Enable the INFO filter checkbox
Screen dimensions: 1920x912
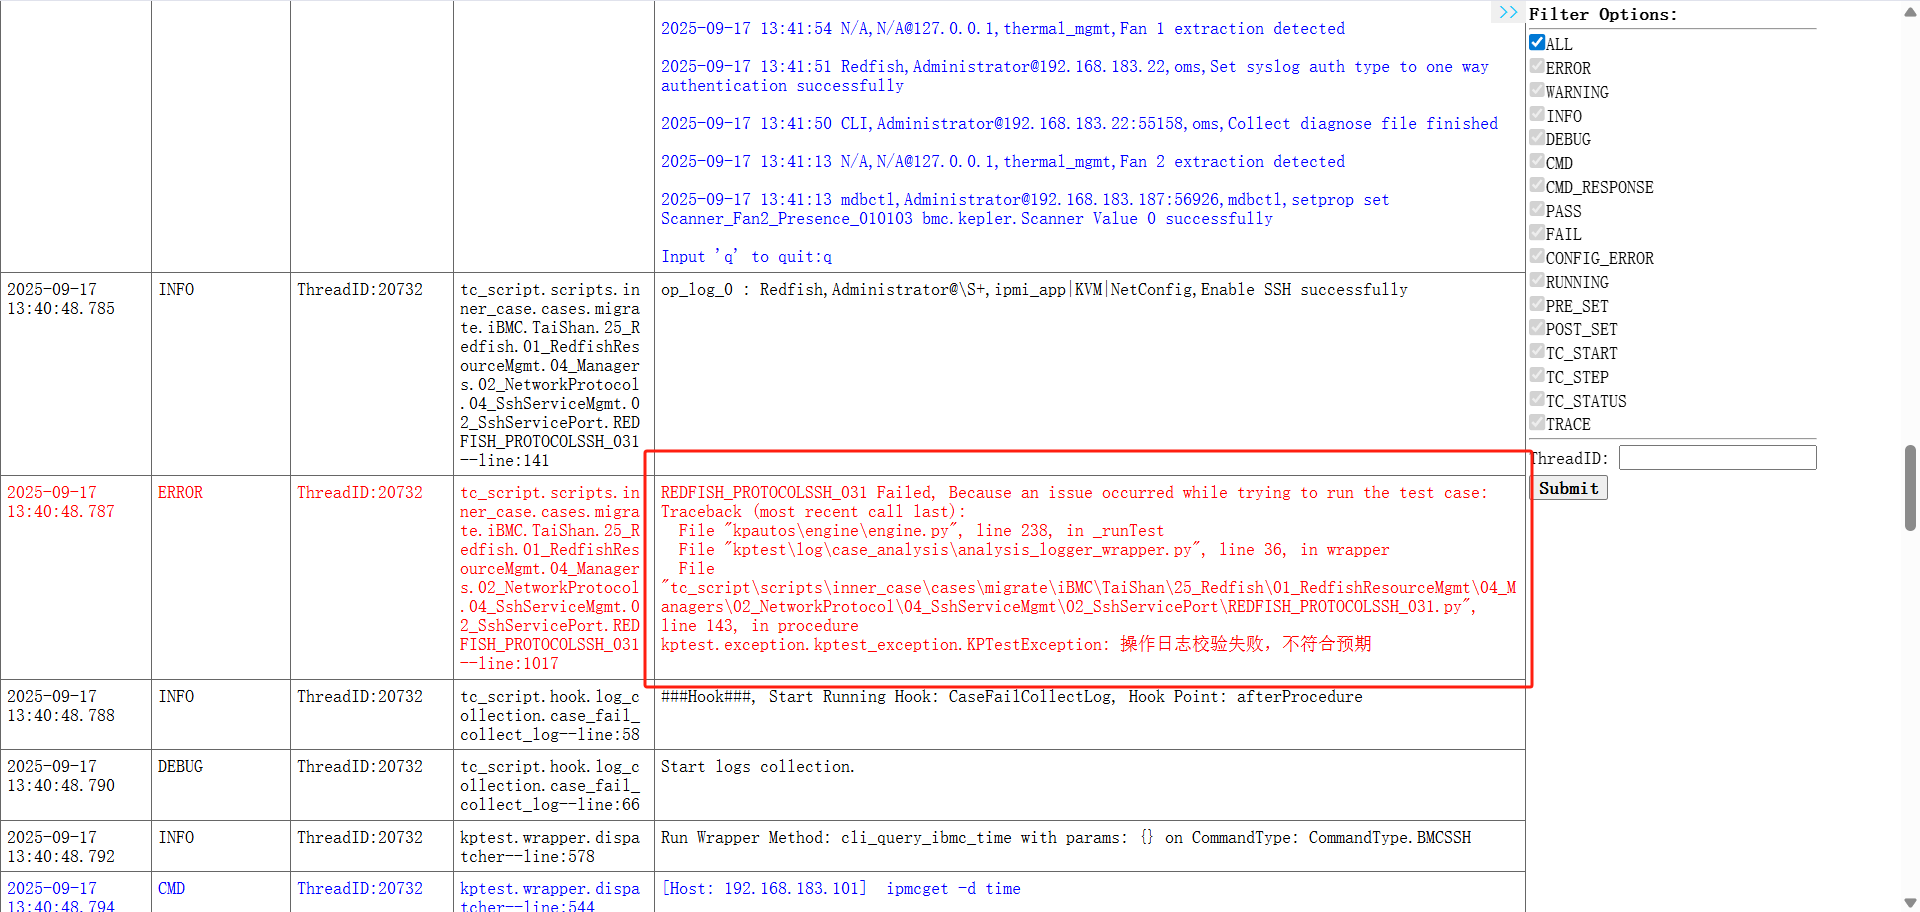click(x=1537, y=115)
